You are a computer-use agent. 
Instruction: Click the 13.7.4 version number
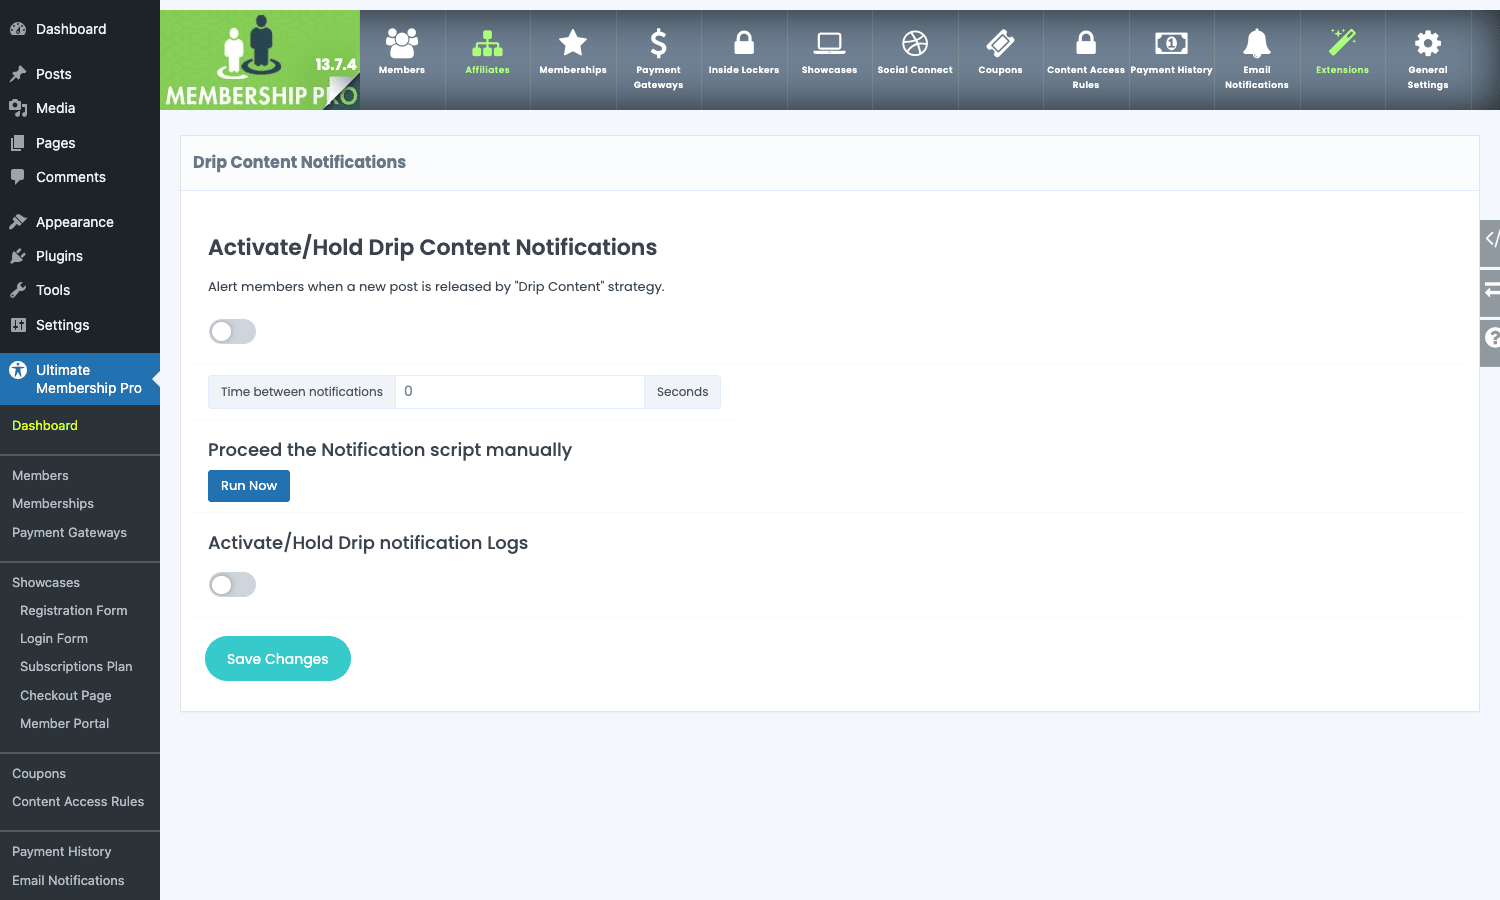click(x=336, y=64)
